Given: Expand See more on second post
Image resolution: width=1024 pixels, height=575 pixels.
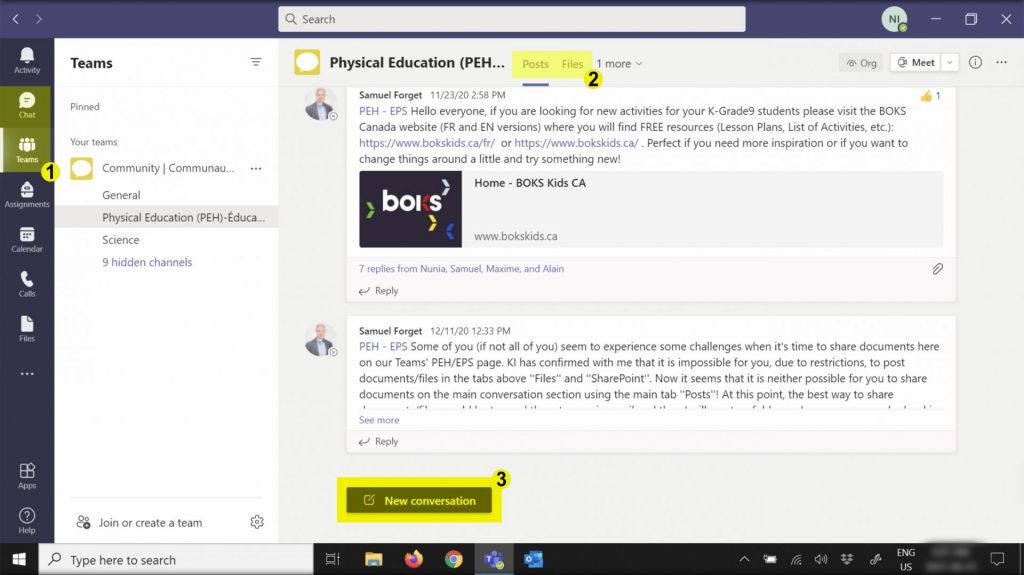Looking at the screenshot, I should pos(379,420).
